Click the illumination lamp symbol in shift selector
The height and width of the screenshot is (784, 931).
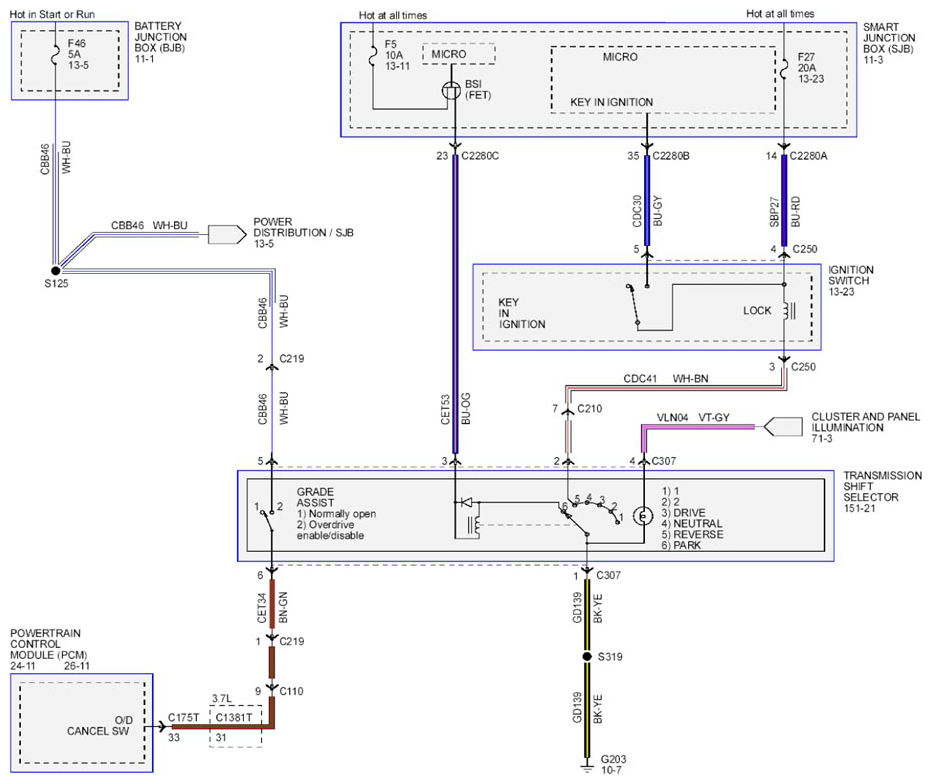coord(642,516)
